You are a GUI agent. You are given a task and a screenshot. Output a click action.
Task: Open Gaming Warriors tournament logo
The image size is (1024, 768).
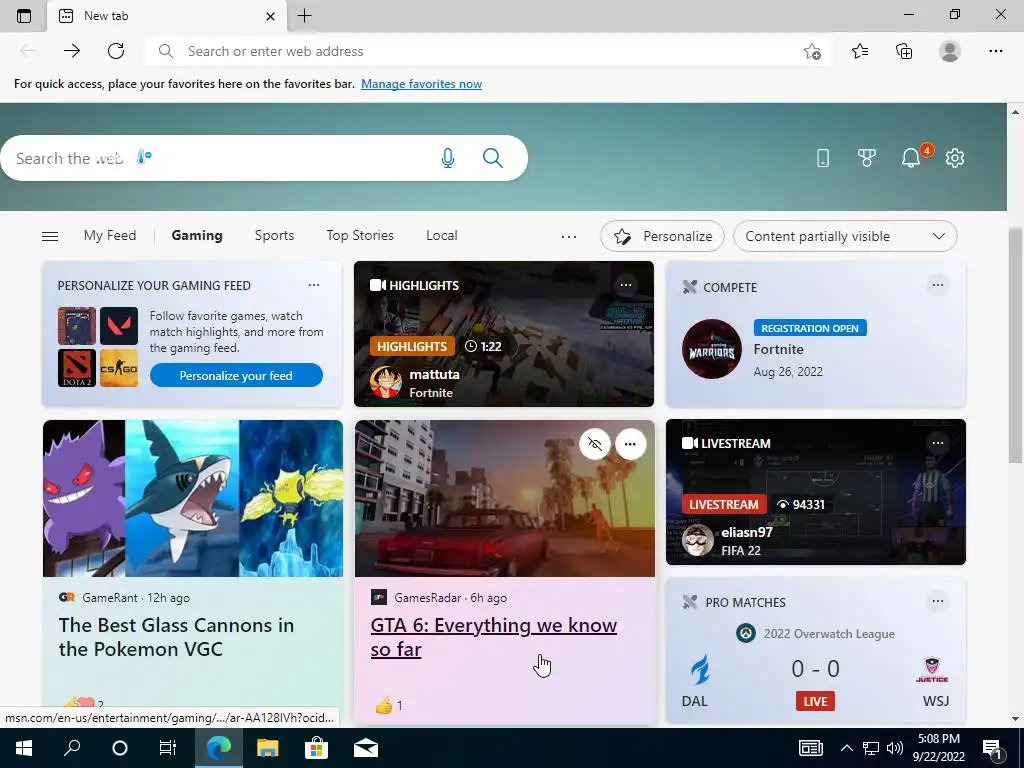coord(712,349)
